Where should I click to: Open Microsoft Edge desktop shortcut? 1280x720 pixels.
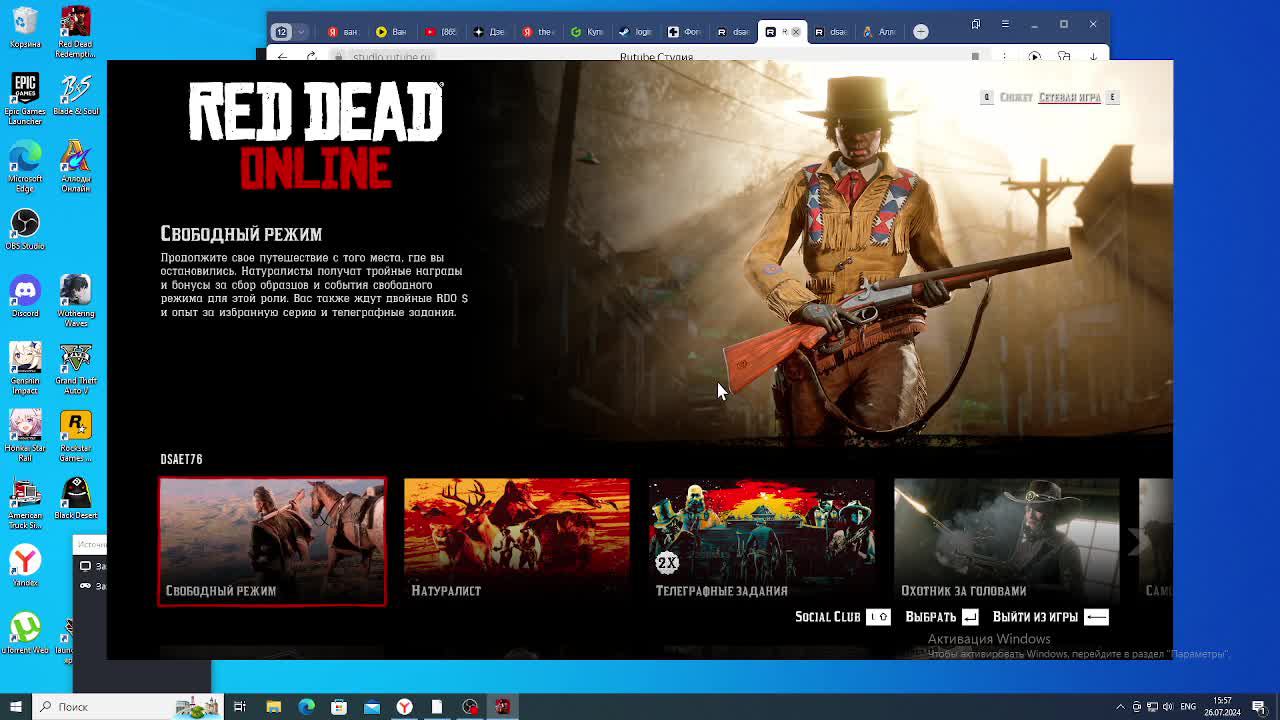coord(25,164)
